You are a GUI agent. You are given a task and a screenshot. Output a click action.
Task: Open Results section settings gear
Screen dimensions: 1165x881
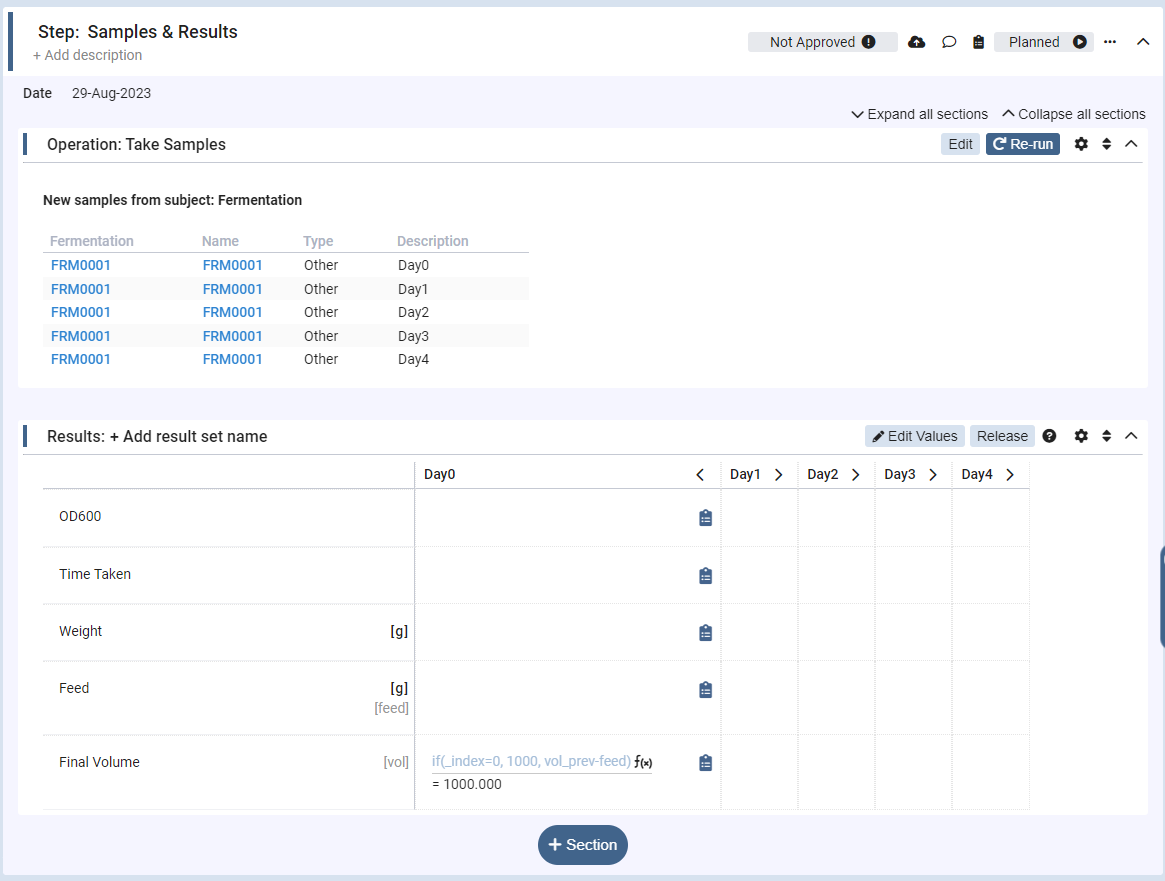[1081, 436]
